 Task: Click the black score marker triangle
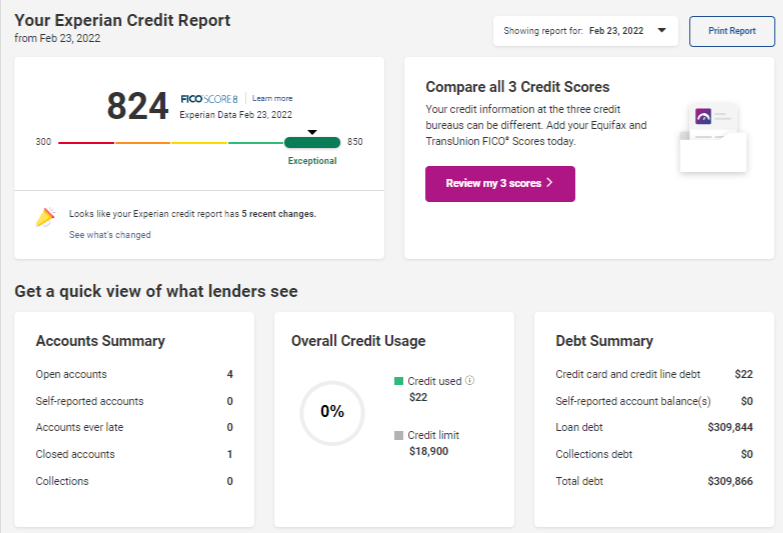pos(312,132)
